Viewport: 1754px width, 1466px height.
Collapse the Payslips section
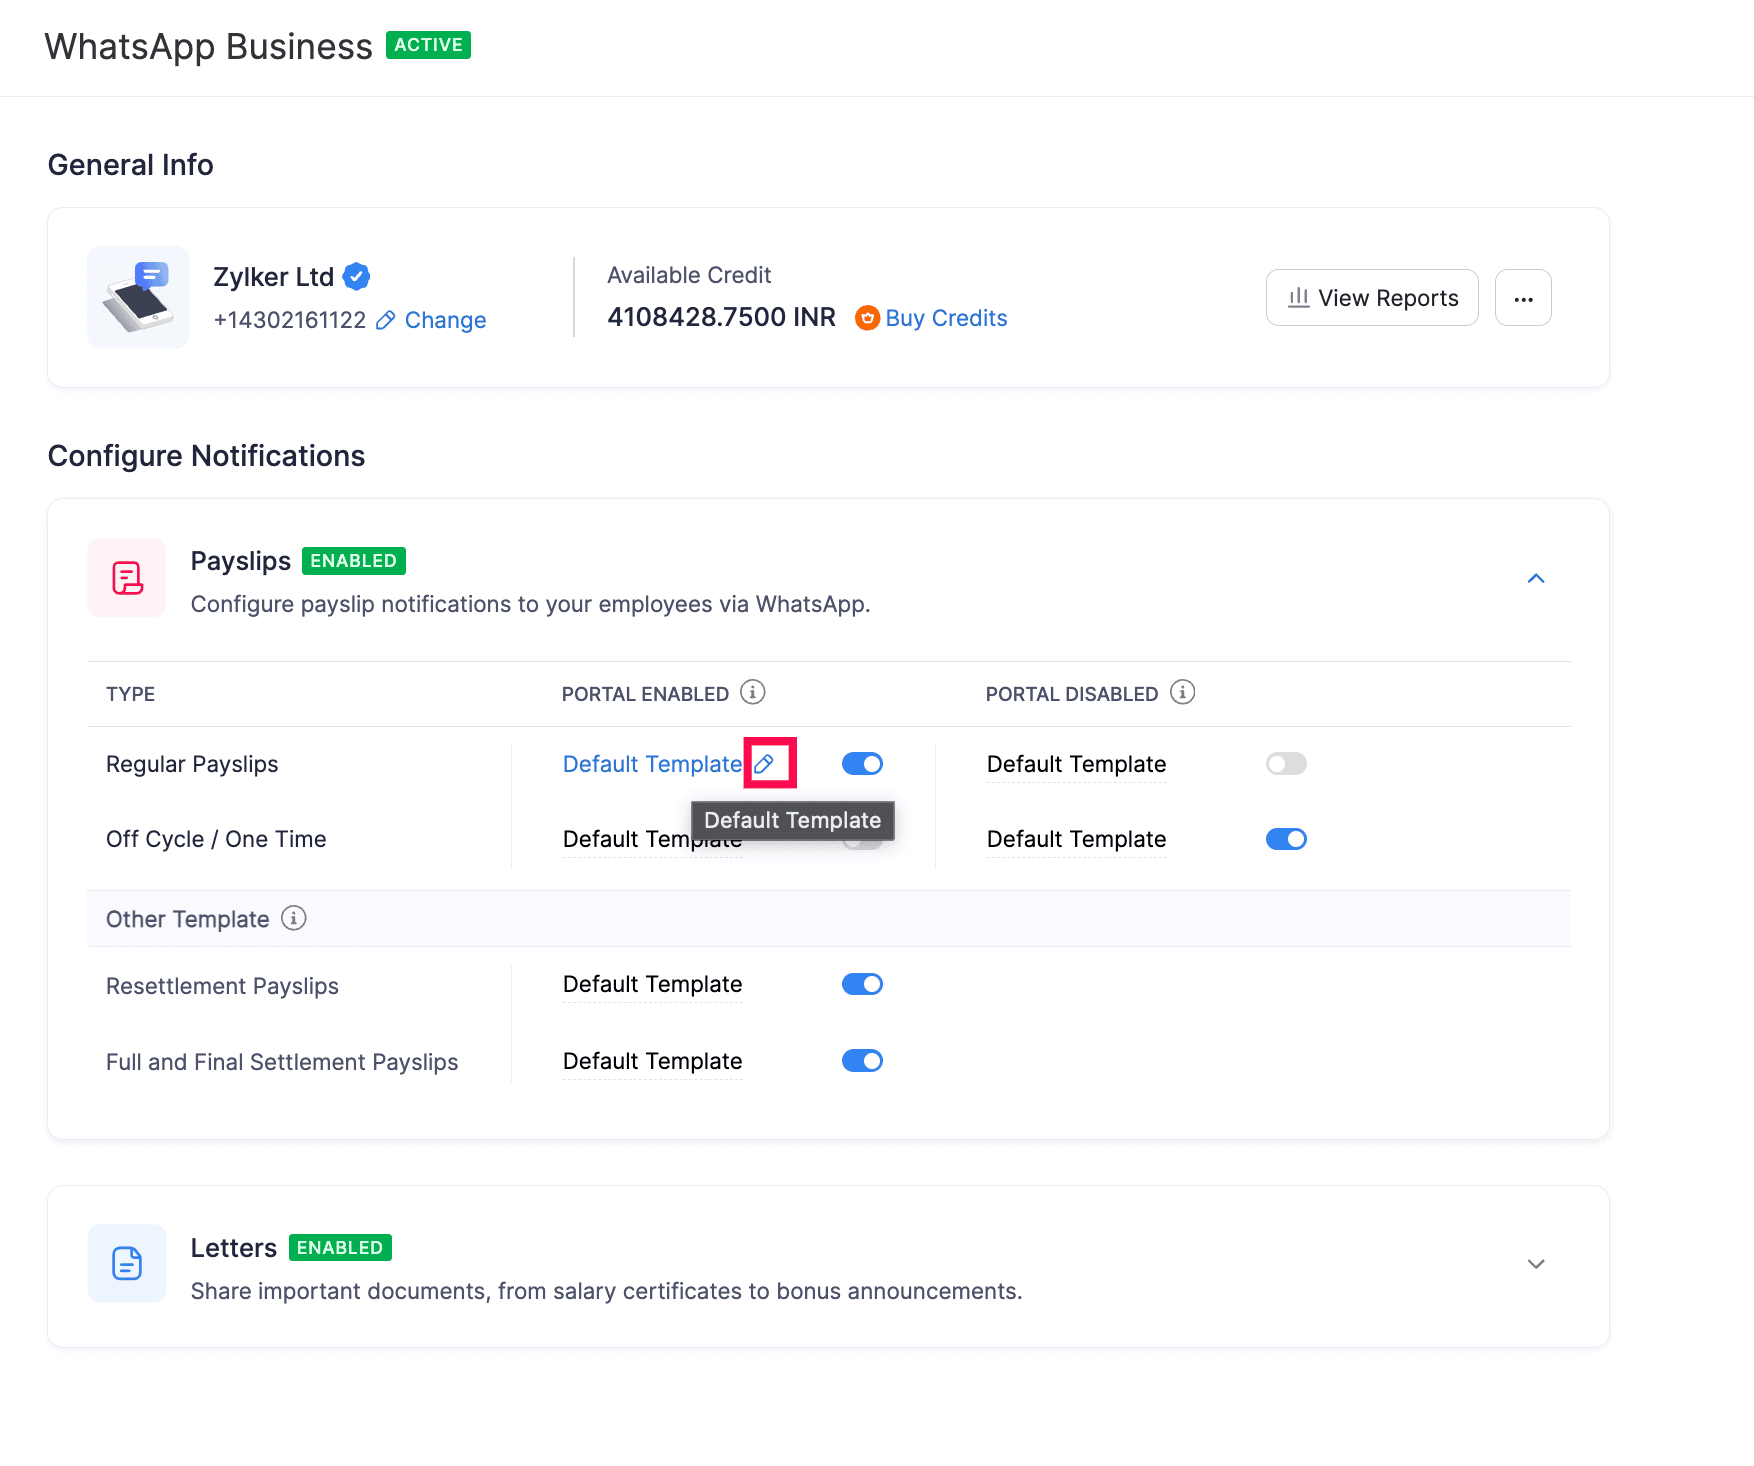(1536, 578)
